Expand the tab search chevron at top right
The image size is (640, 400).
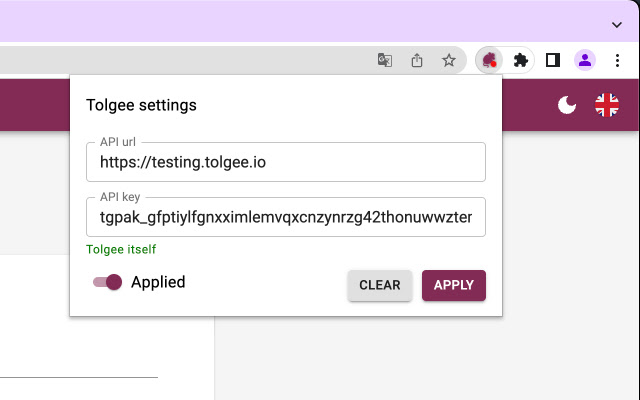point(617,25)
